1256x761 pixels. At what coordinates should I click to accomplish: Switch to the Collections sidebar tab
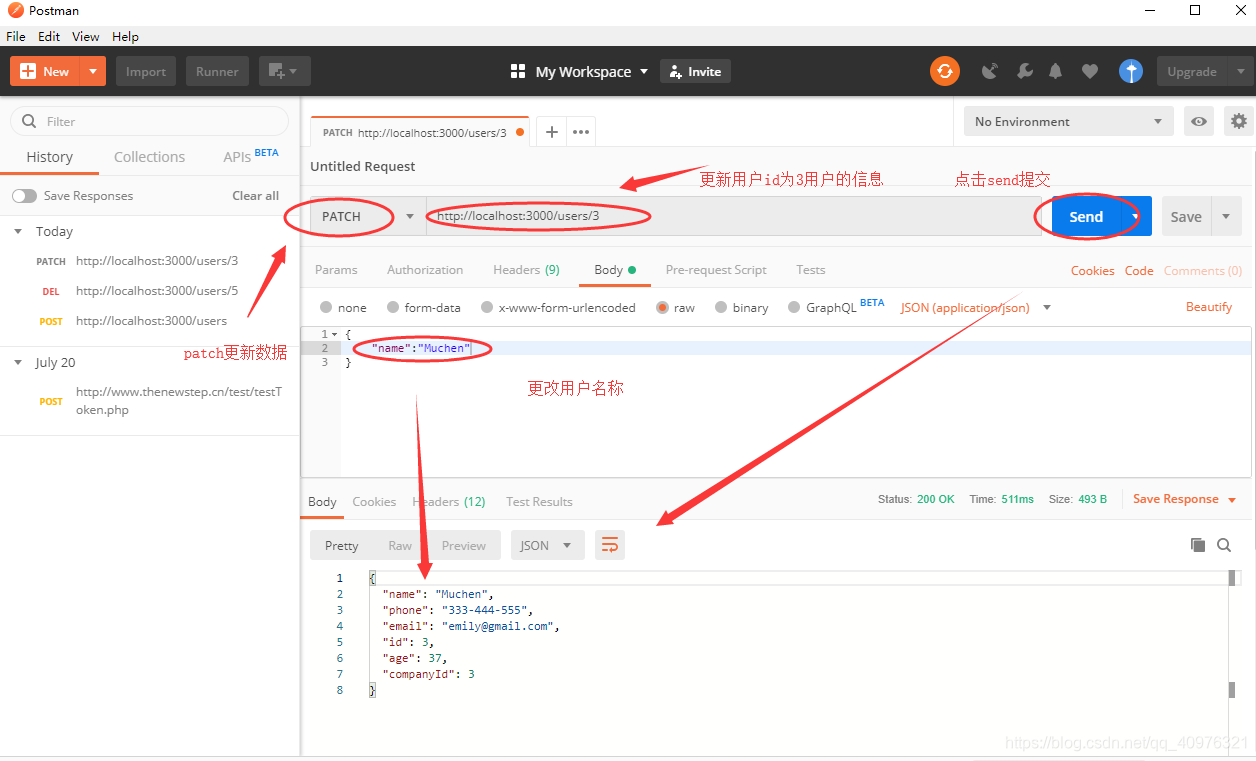pyautogui.click(x=149, y=157)
